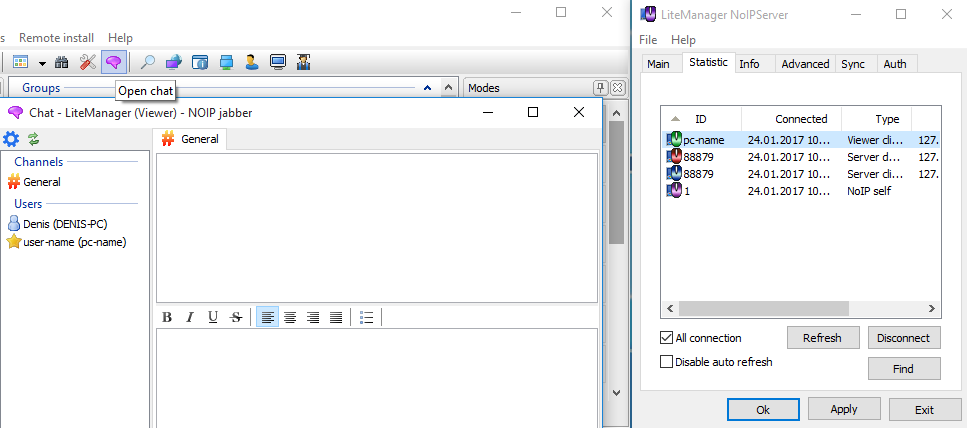Click the Exit button
This screenshot has width=967, height=428.
point(924,409)
